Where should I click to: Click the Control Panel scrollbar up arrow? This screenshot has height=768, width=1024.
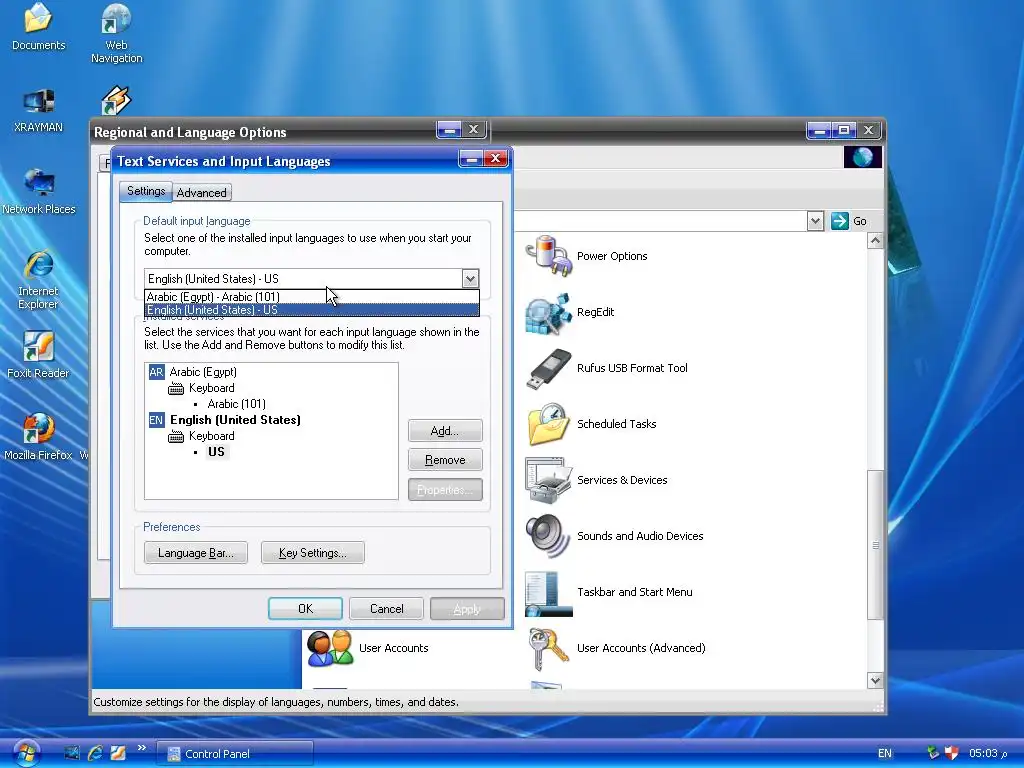point(875,240)
